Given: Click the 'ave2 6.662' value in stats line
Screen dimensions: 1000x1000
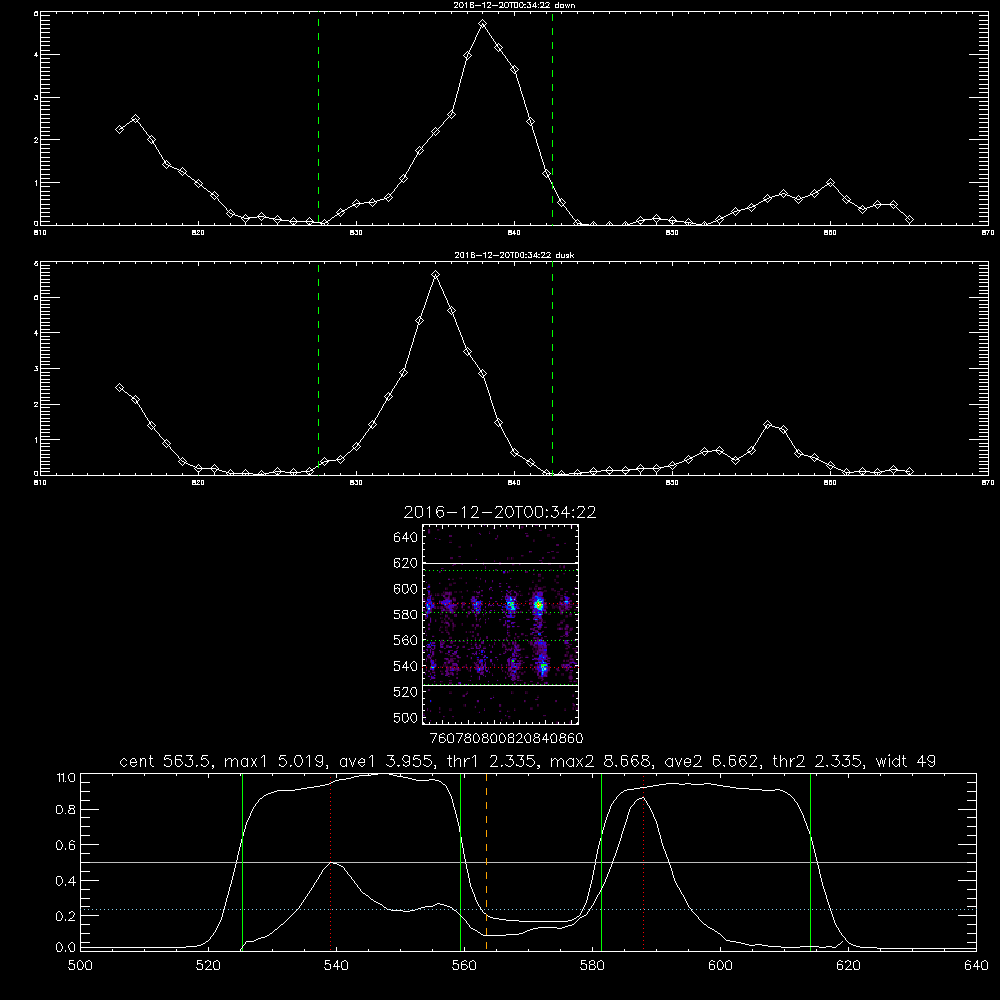Looking at the screenshot, I should coord(711,761).
